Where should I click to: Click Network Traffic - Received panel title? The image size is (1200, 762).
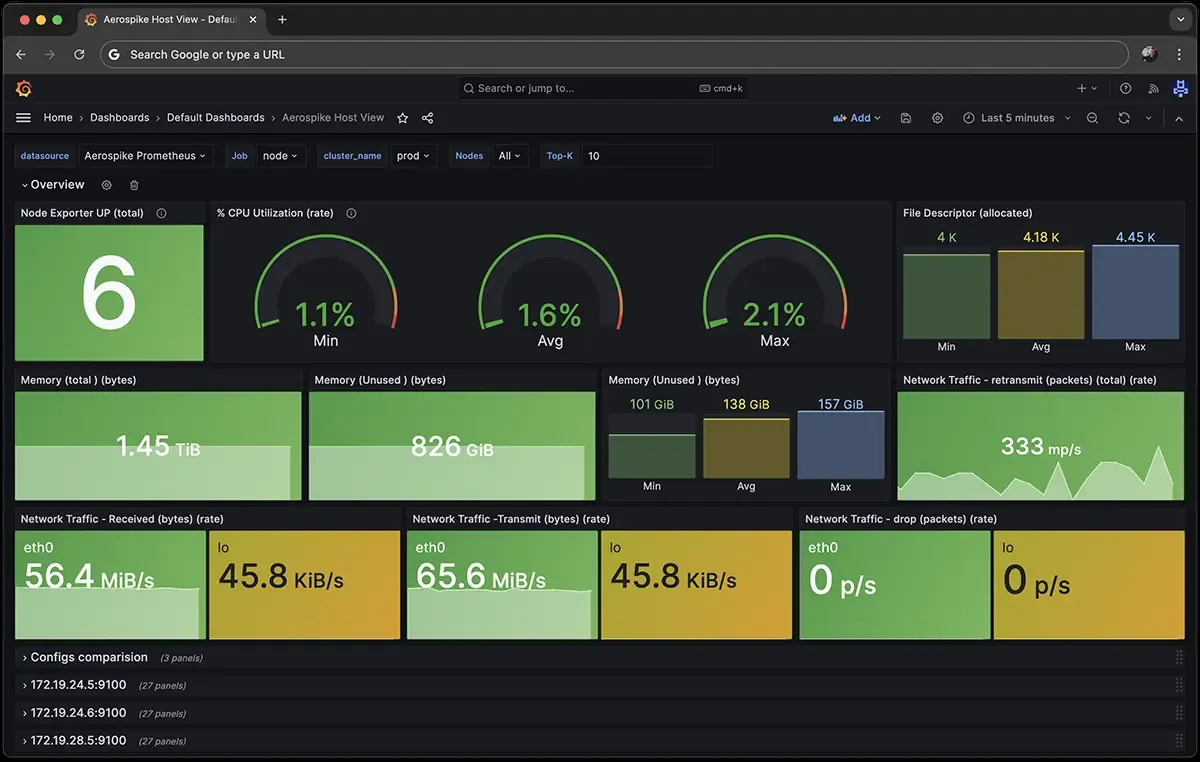point(122,519)
